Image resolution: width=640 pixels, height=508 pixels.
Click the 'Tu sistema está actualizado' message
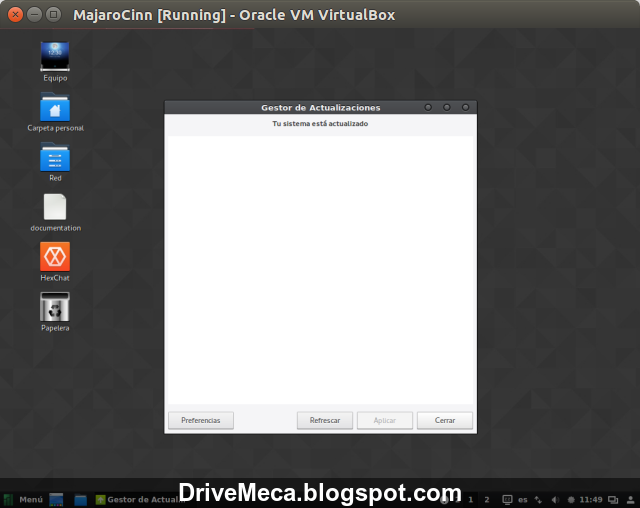tap(320, 124)
